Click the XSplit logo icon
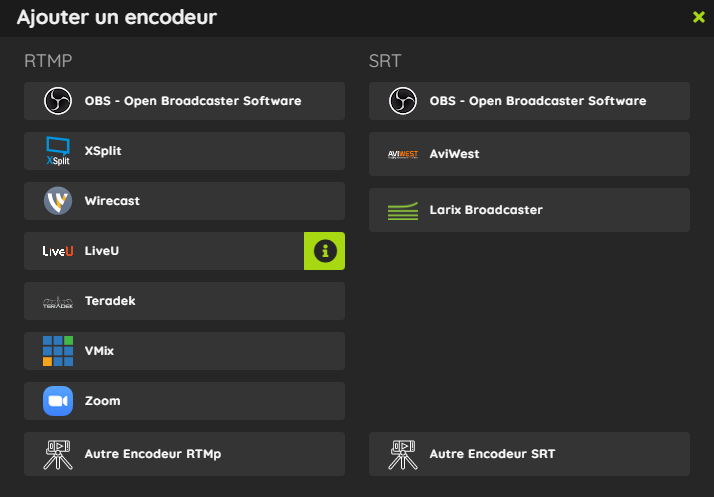 [x=58, y=151]
